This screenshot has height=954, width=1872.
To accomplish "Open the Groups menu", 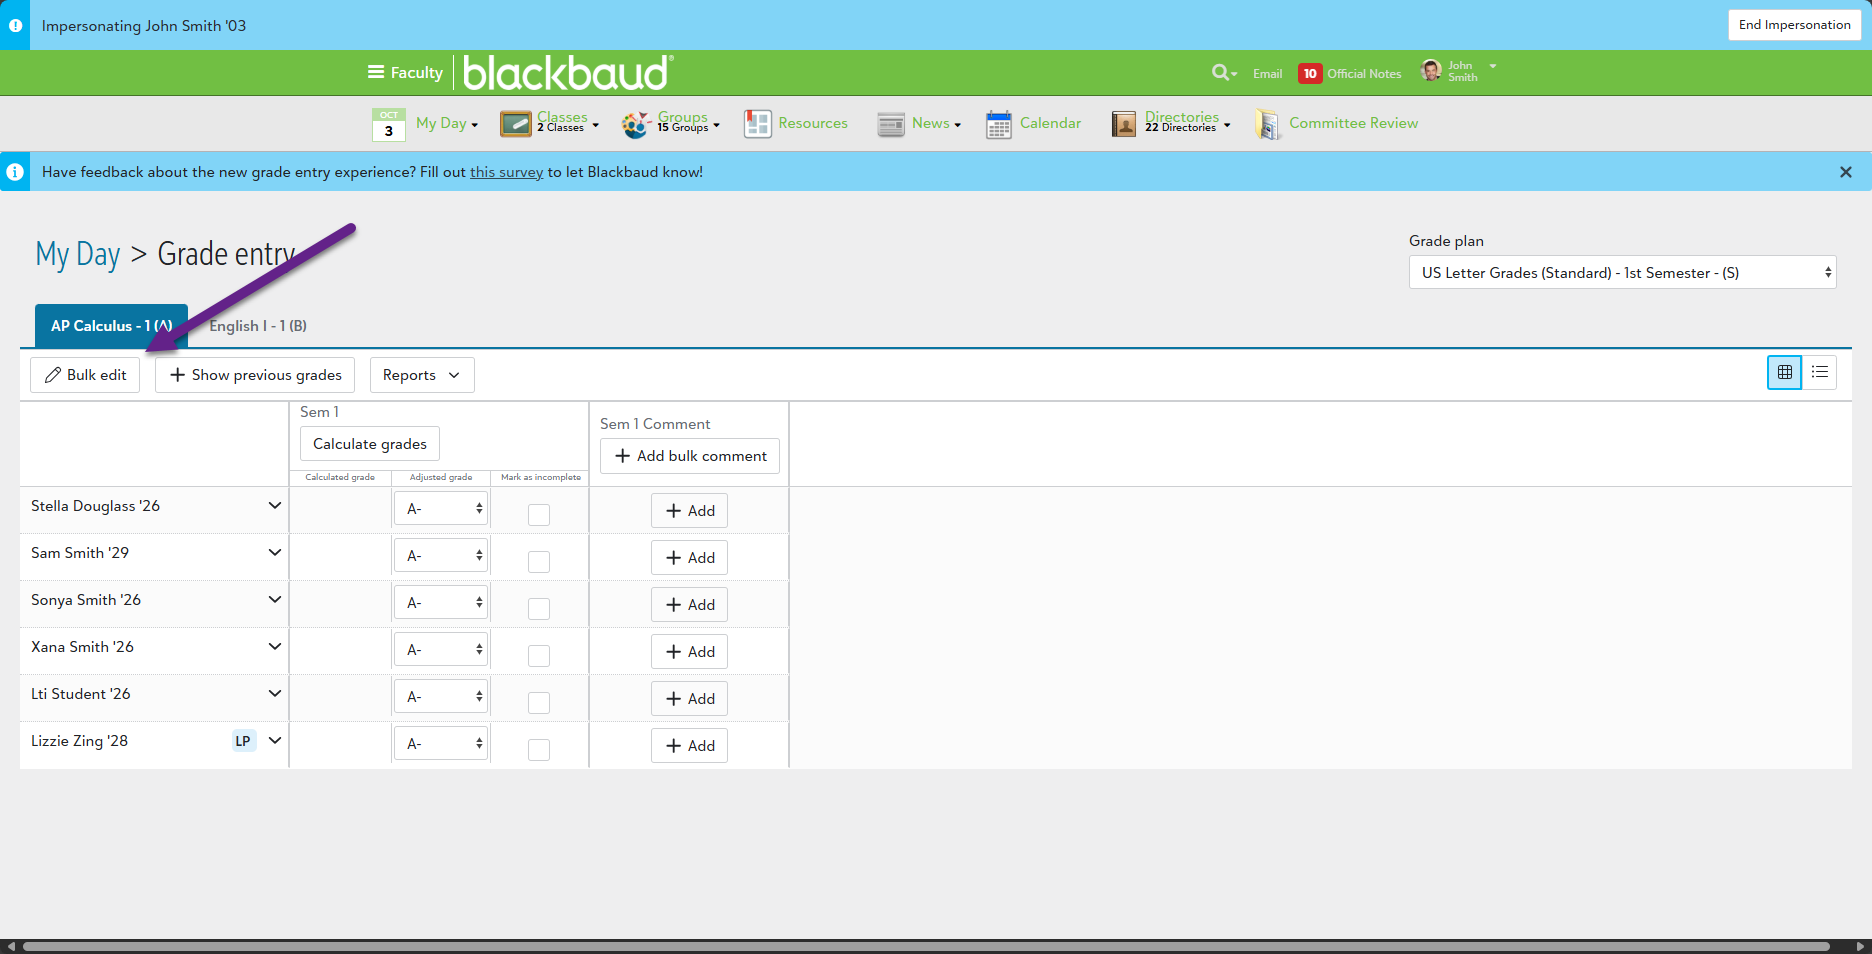I will coord(688,122).
